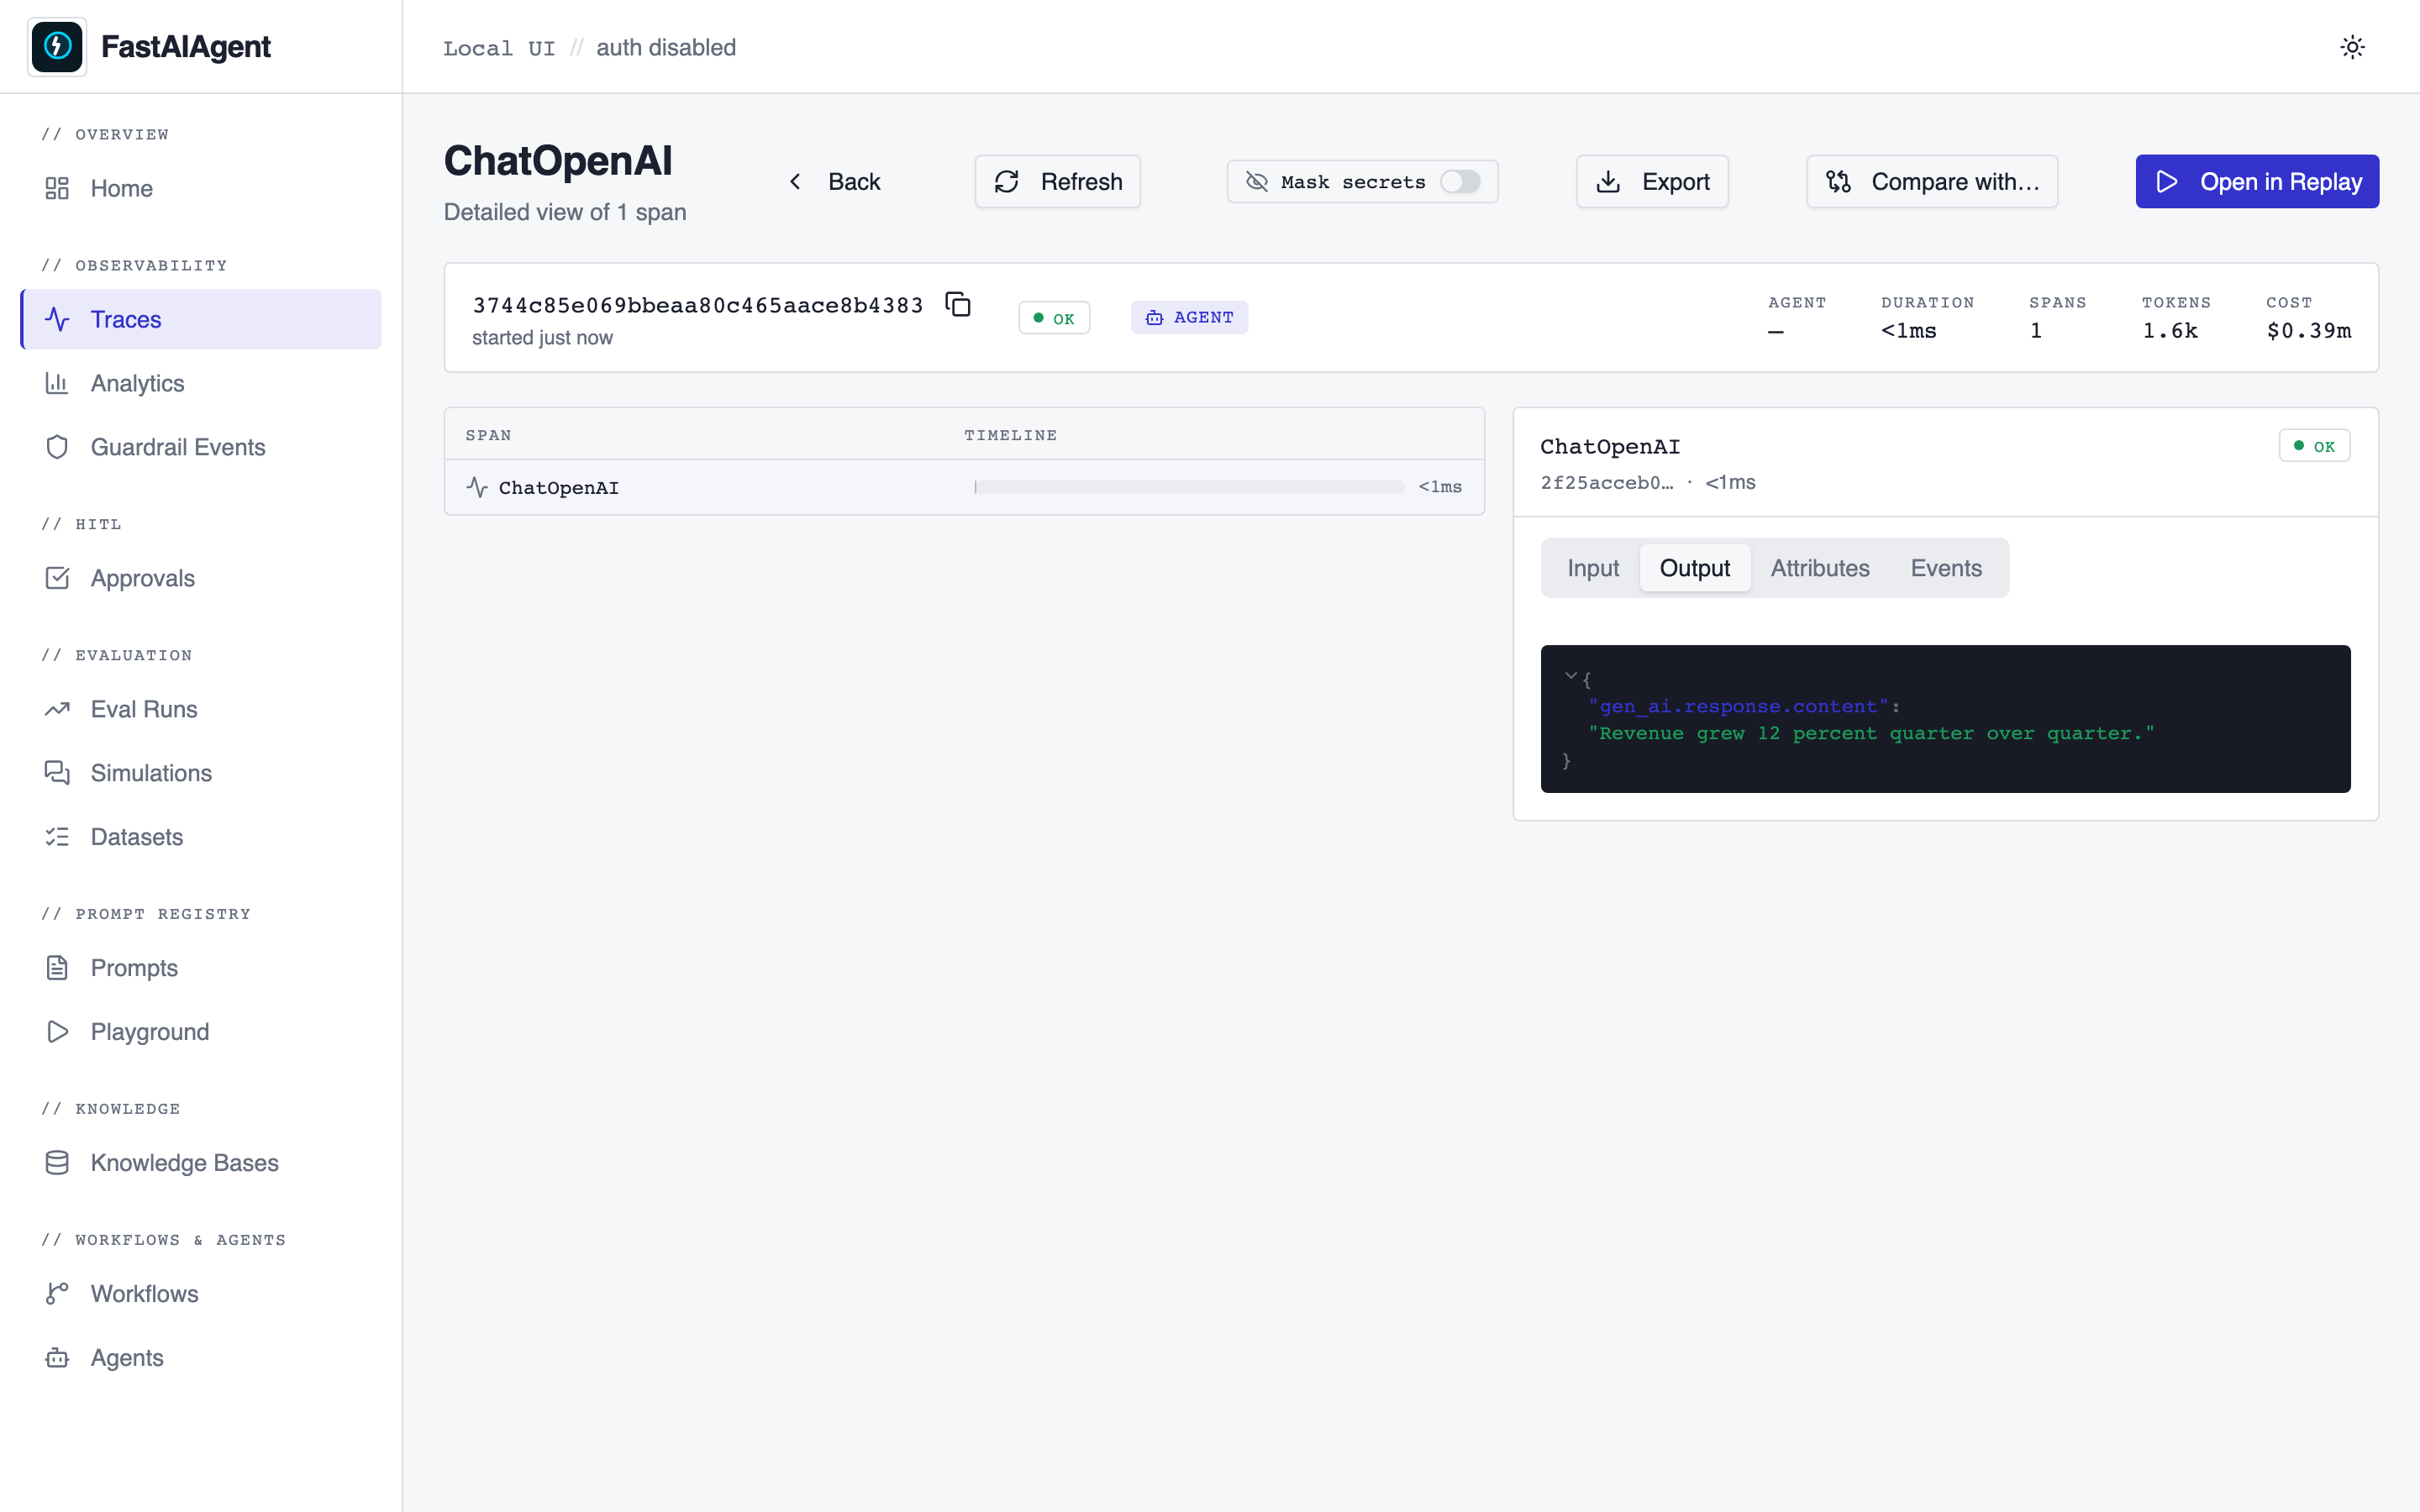Open Guardrail Events from sidebar
This screenshot has height=1512, width=2420.
tap(201, 447)
